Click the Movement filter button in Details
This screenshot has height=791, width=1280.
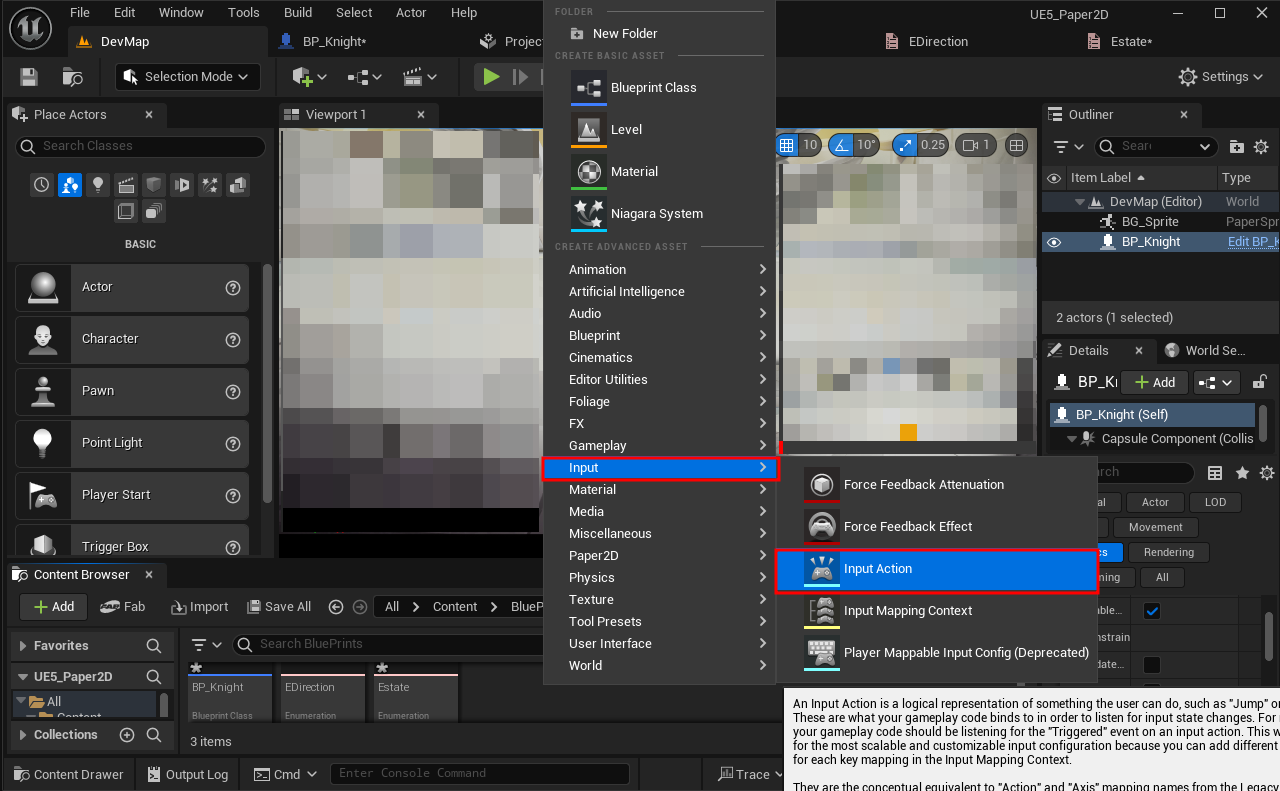click(x=1155, y=527)
